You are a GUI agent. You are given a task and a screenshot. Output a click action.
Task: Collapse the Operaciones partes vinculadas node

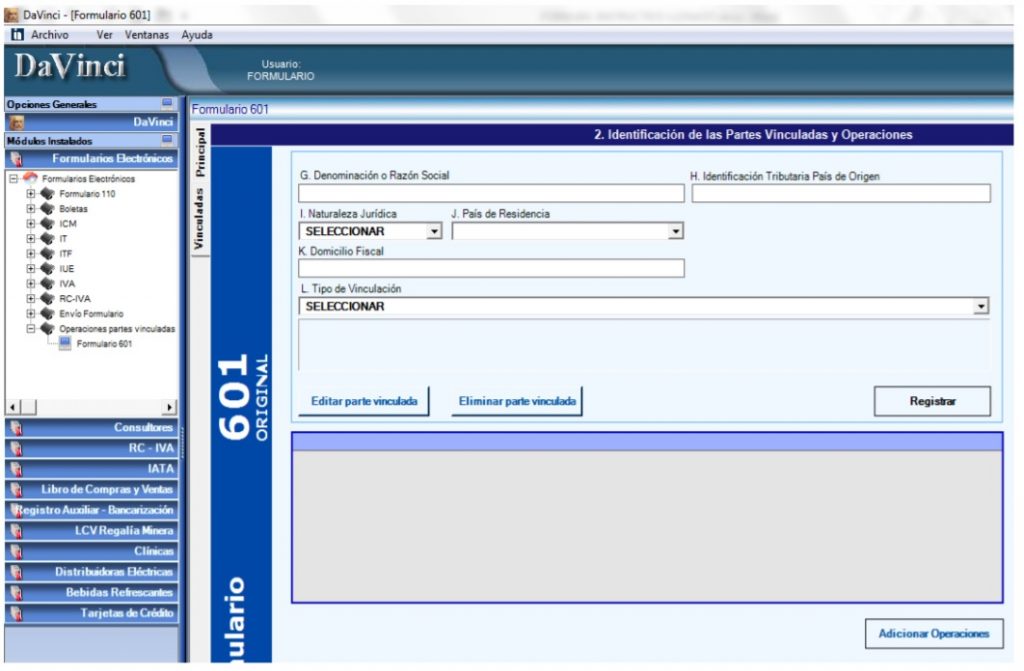pyautogui.click(x=31, y=328)
